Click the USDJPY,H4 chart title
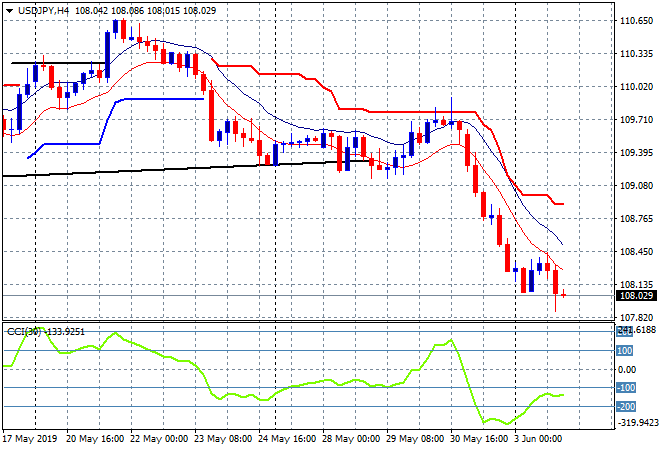This screenshot has width=660, height=450. pyautogui.click(x=44, y=9)
